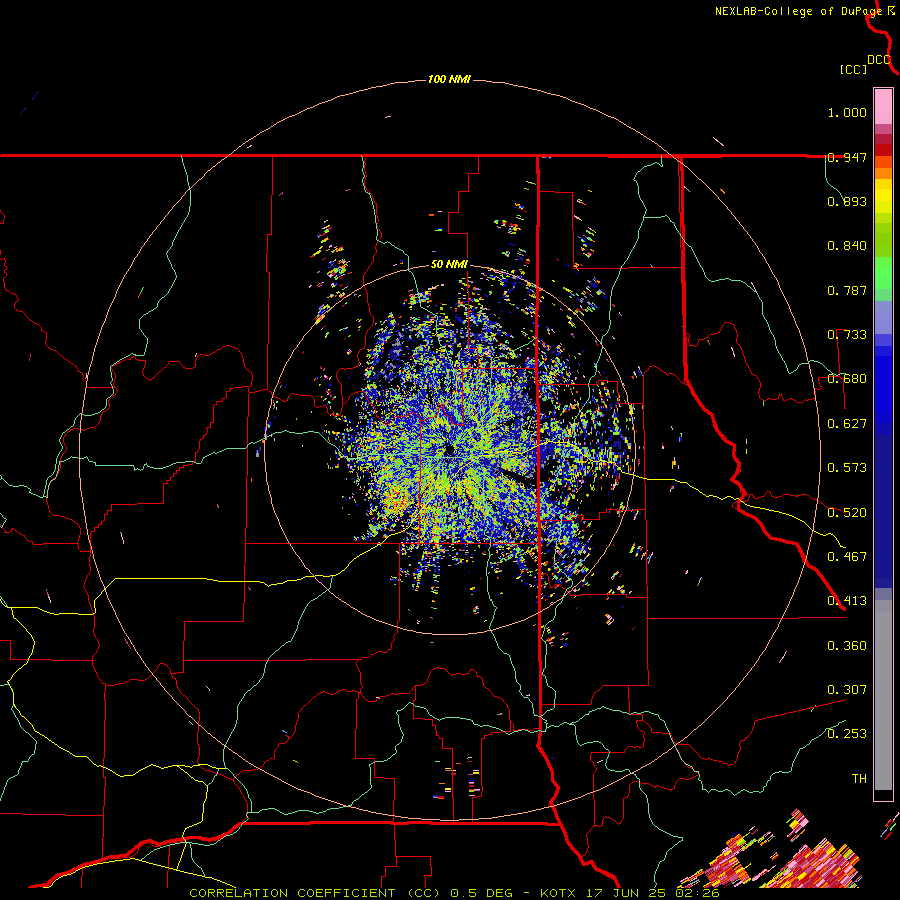This screenshot has width=900, height=900.
Task: Click the TH threshold label
Action: [x=859, y=779]
